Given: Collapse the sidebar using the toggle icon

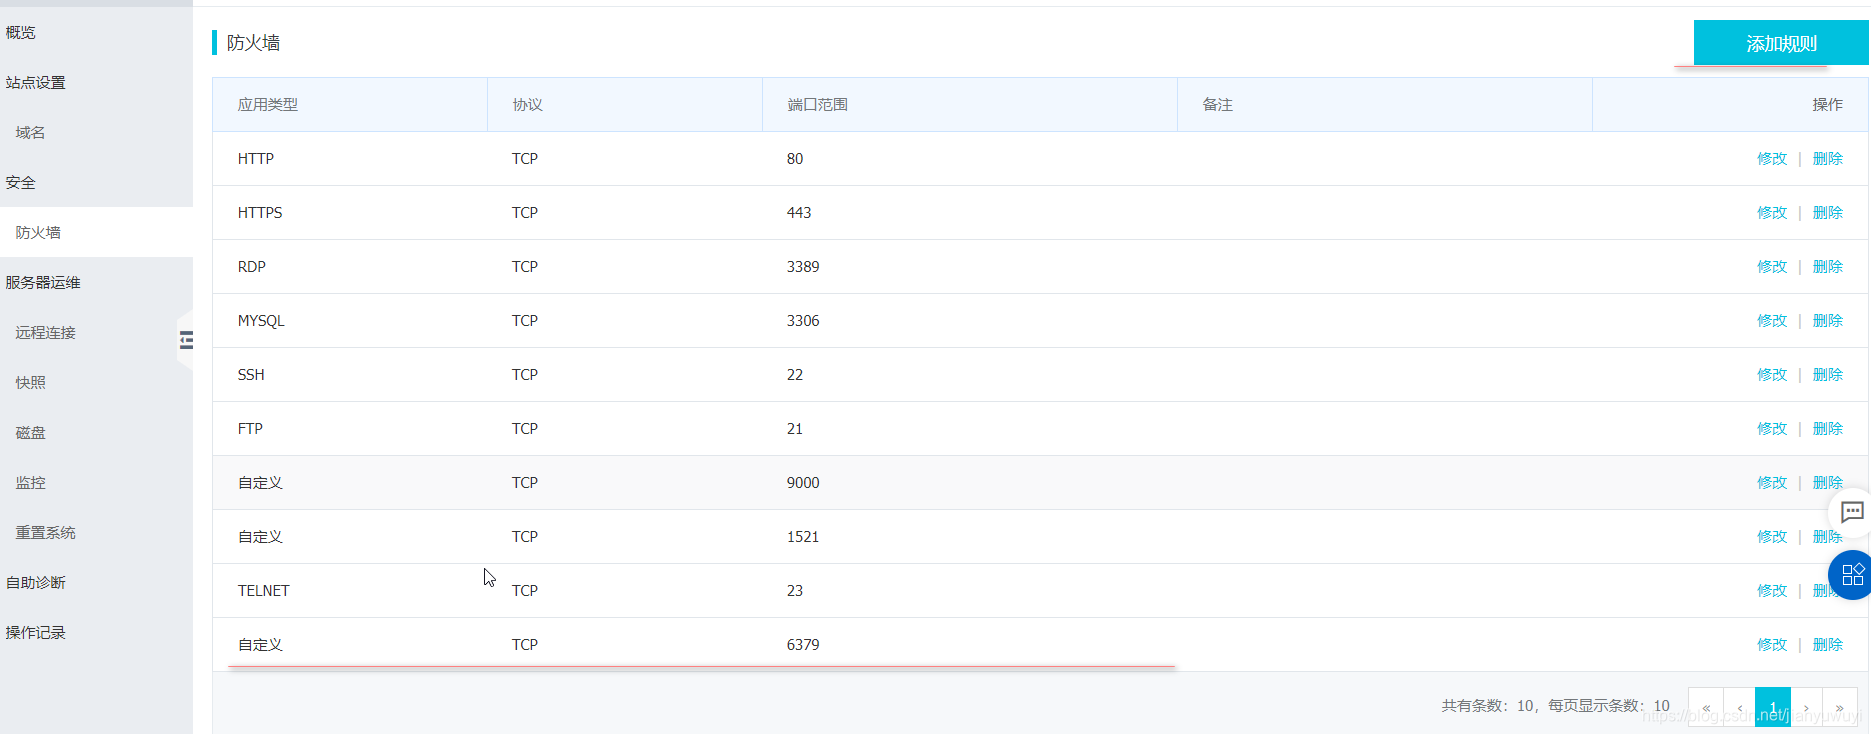Looking at the screenshot, I should (x=186, y=341).
